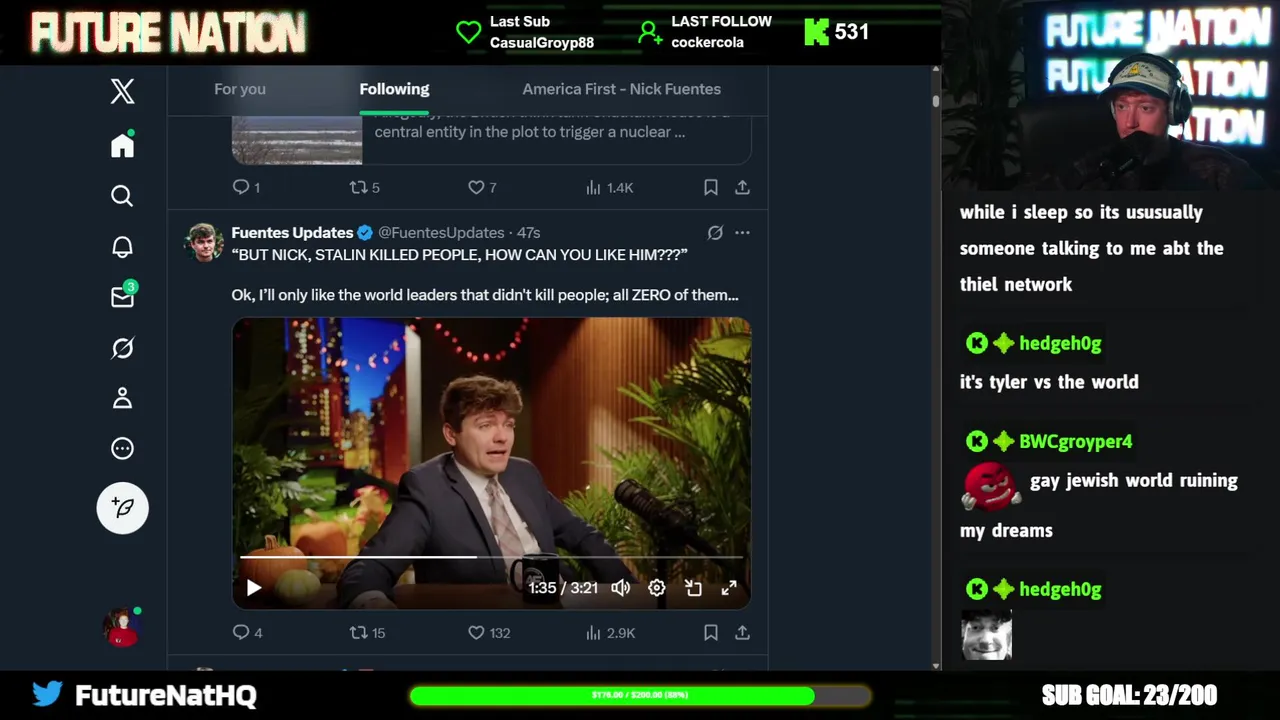View analytics showing 2.9K views
This screenshot has height=720, width=1280.
click(x=609, y=632)
